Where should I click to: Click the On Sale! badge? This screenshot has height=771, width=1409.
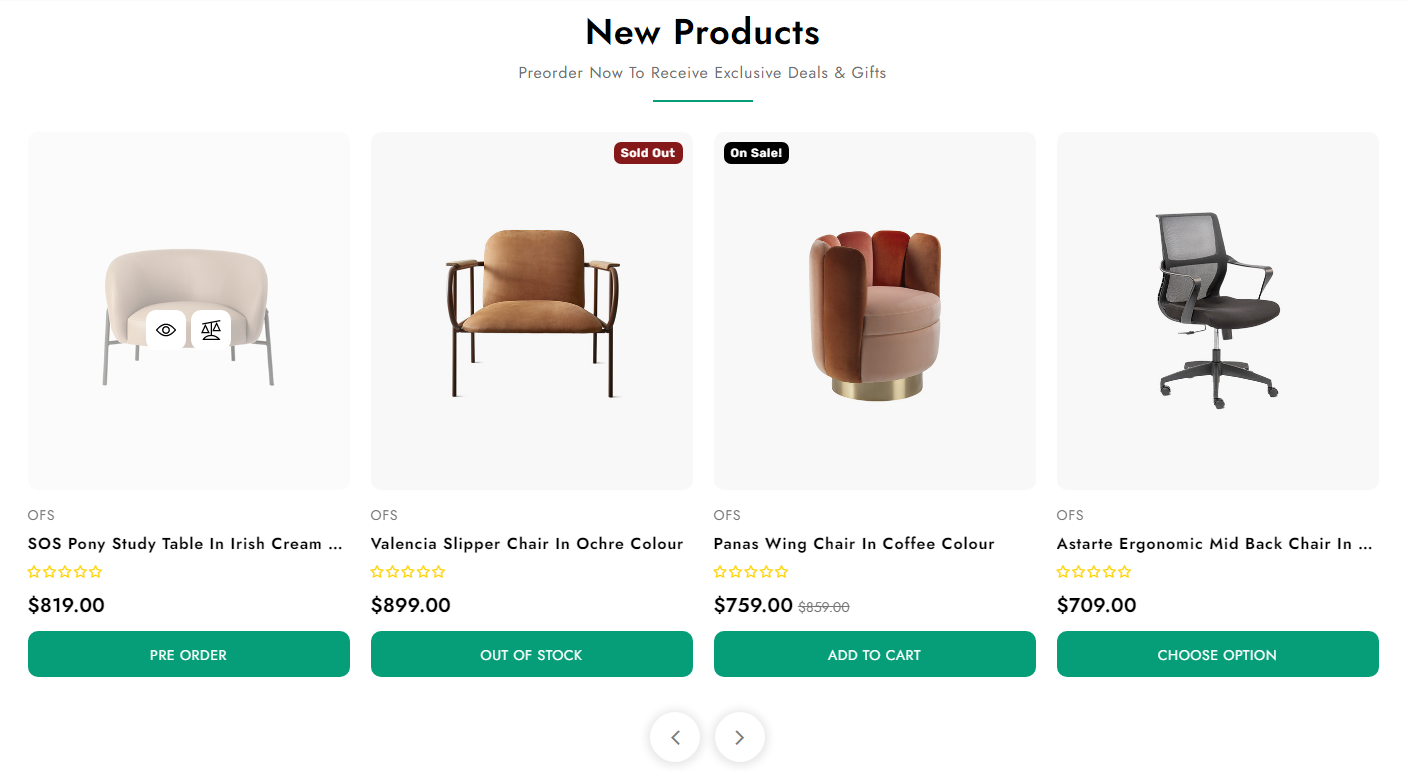coord(756,153)
